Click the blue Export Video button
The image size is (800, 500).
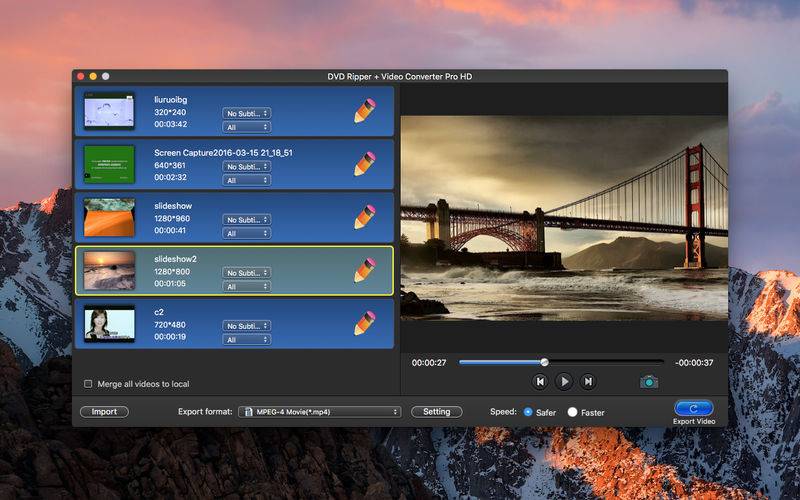(694, 408)
